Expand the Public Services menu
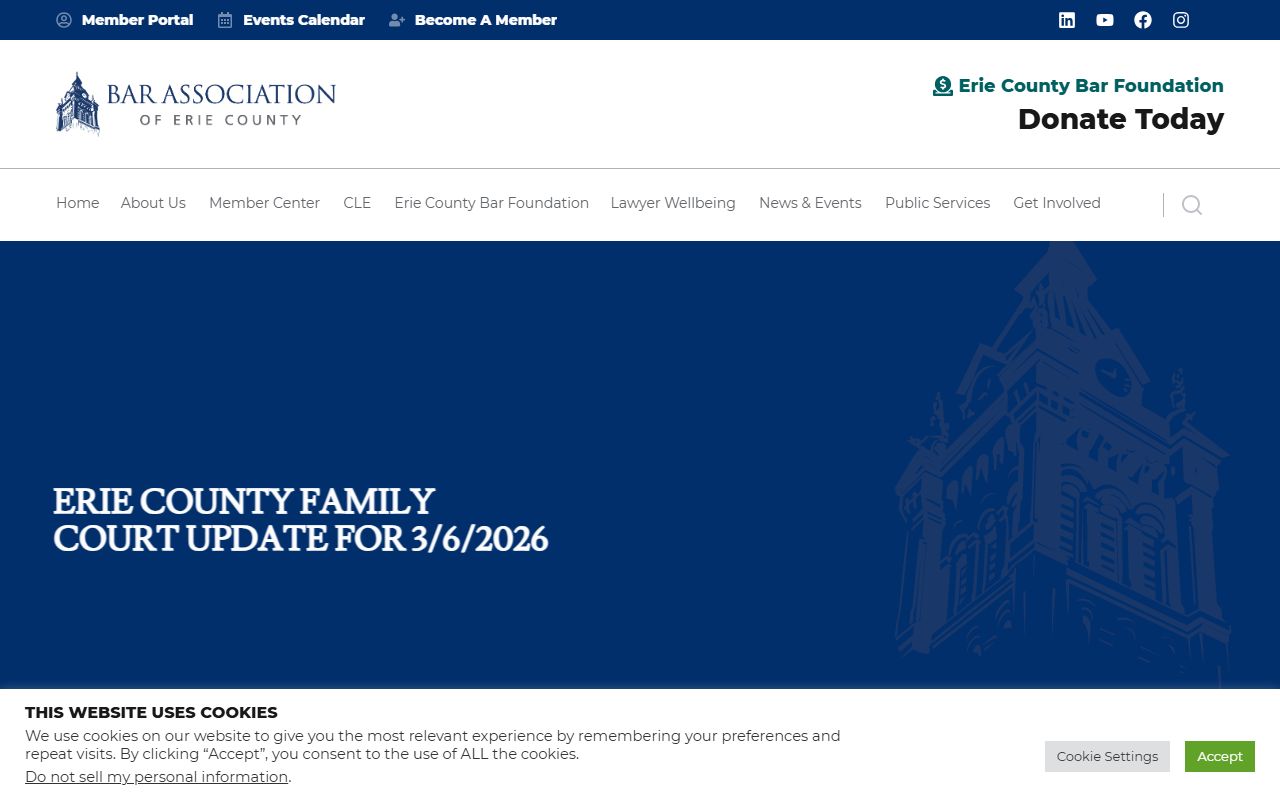Image resolution: width=1280 pixels, height=800 pixels. 937,203
